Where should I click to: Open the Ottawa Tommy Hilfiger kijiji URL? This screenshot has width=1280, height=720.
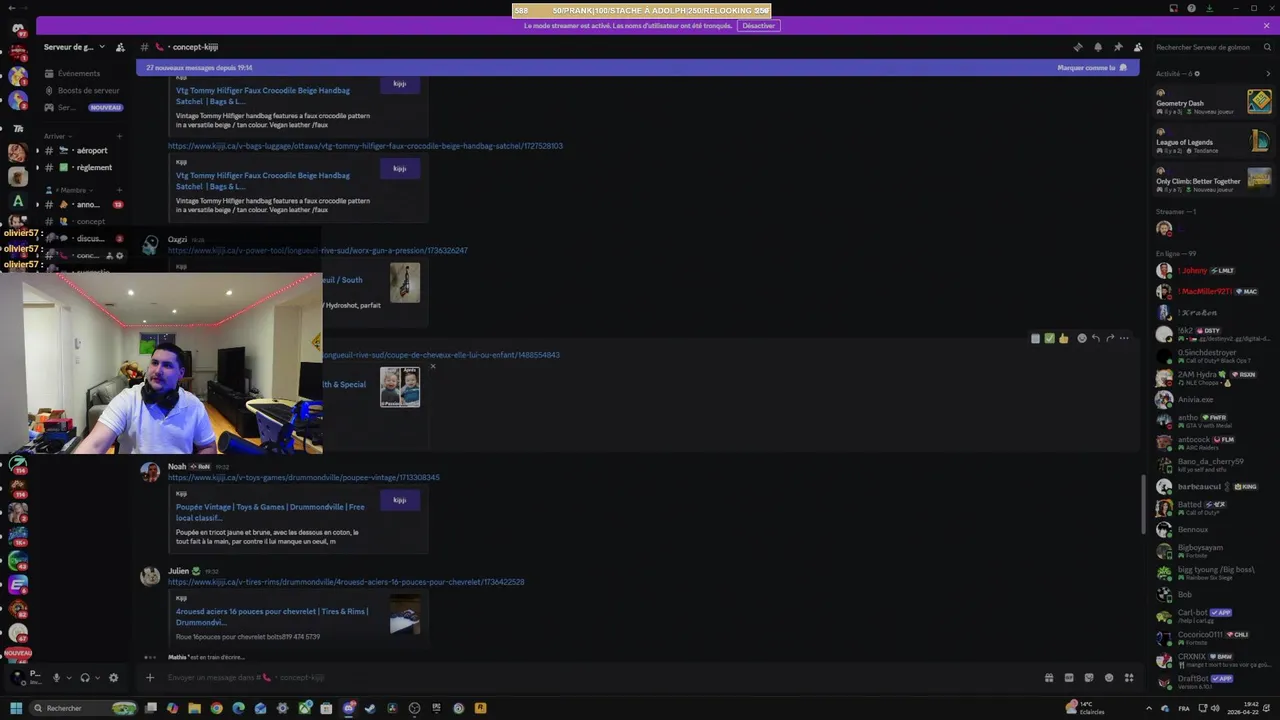[x=365, y=146]
